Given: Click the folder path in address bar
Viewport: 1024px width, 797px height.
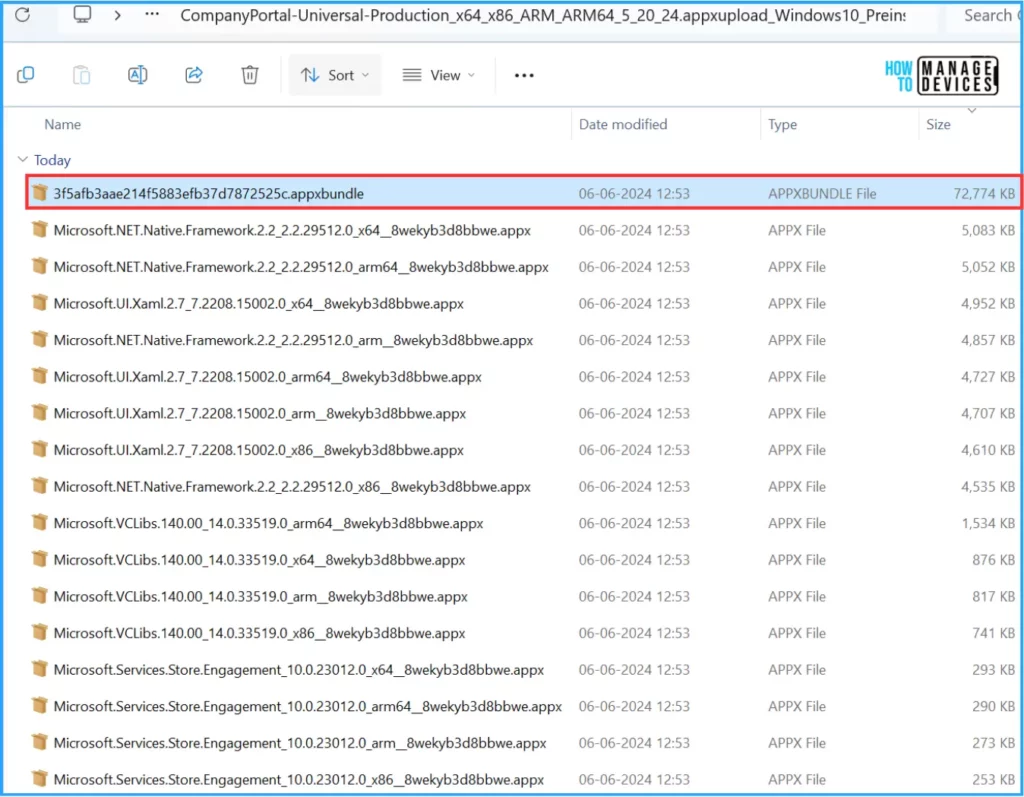Looking at the screenshot, I should 542,16.
